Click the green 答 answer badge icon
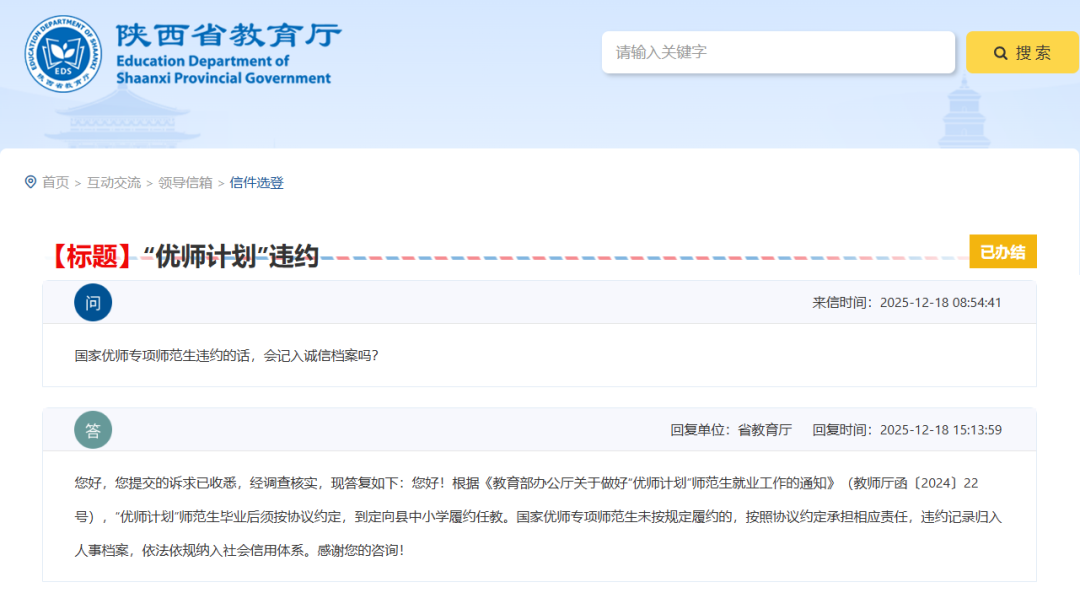1080x593 pixels. coord(93,430)
